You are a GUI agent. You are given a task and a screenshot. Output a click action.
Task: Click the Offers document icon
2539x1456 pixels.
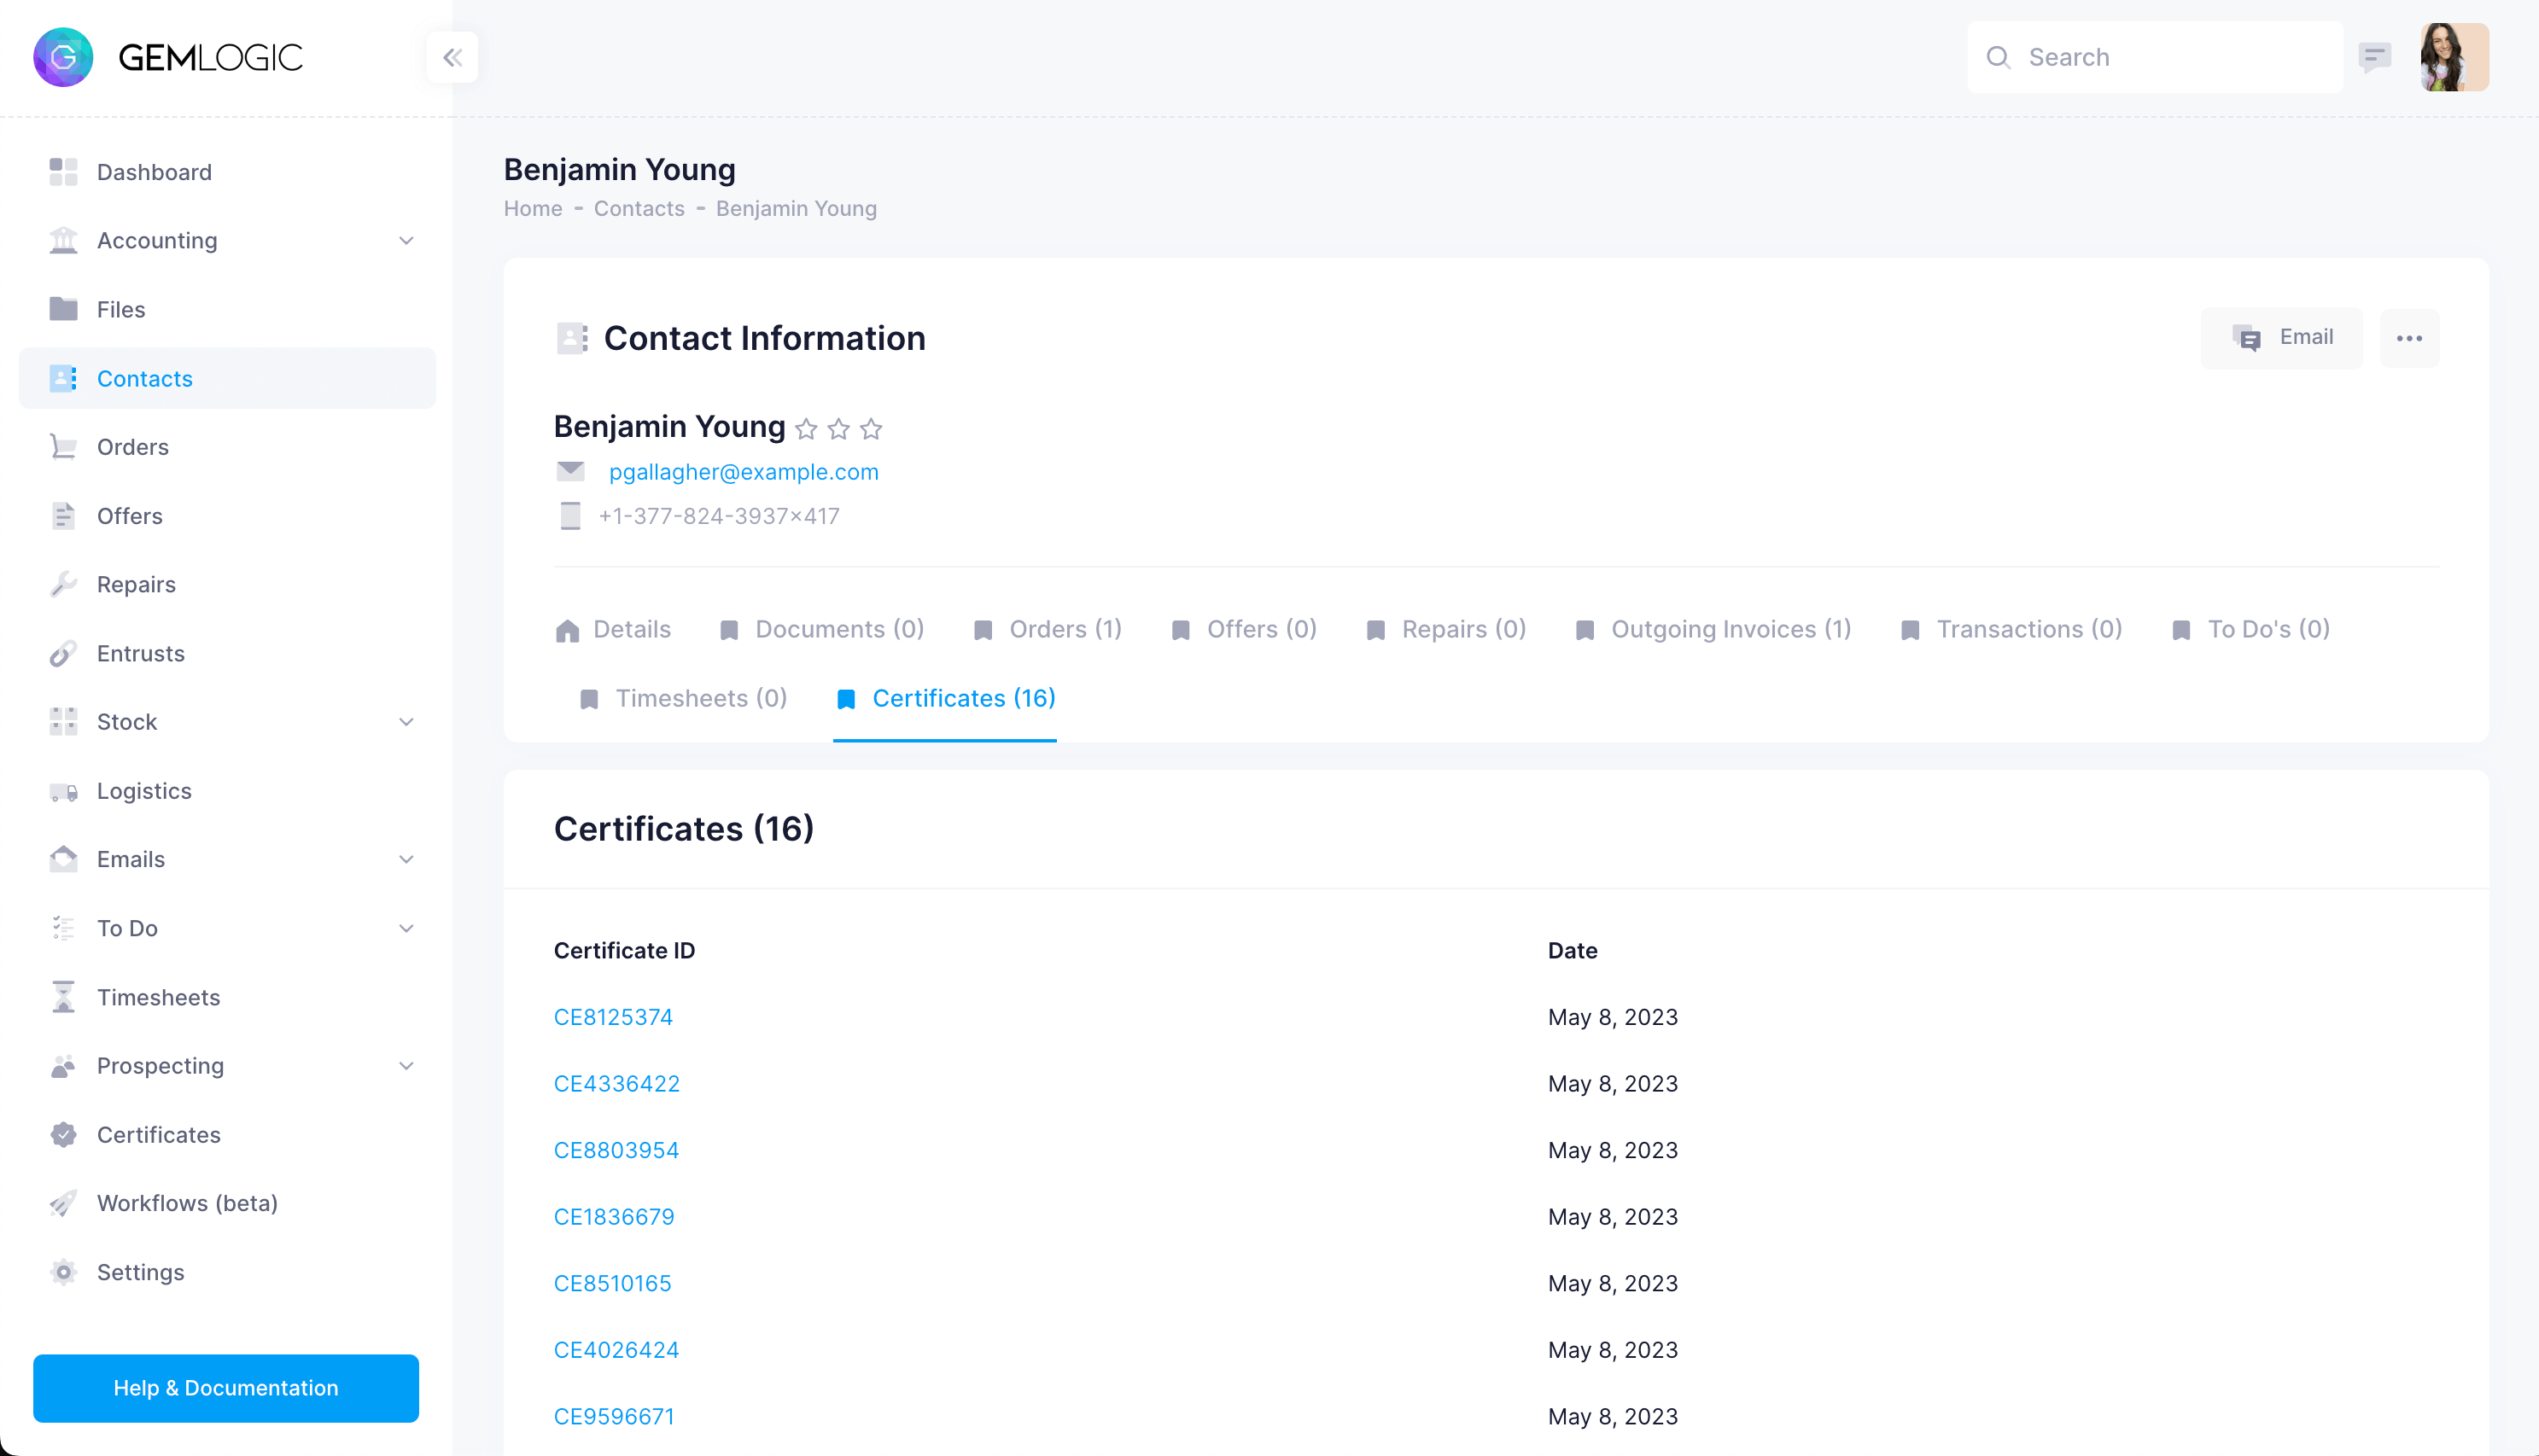pos(63,516)
